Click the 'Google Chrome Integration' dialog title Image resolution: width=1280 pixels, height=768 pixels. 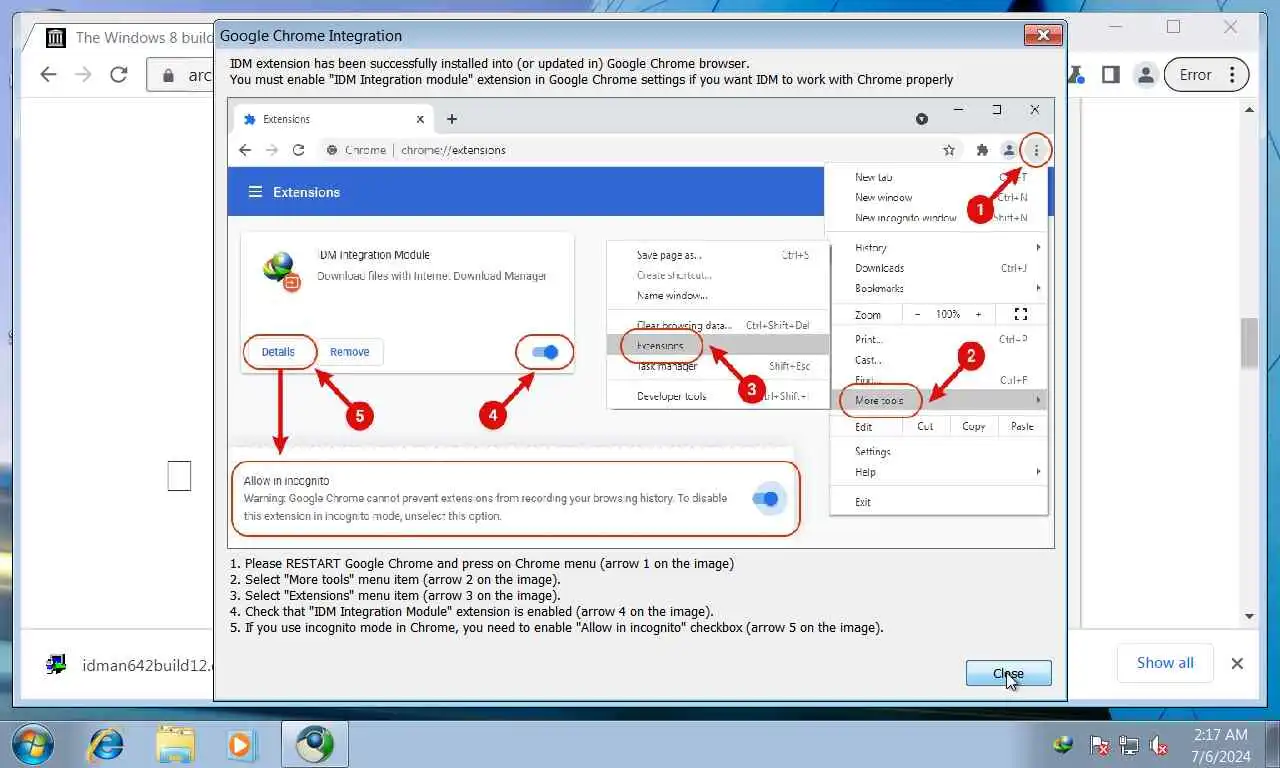point(311,36)
